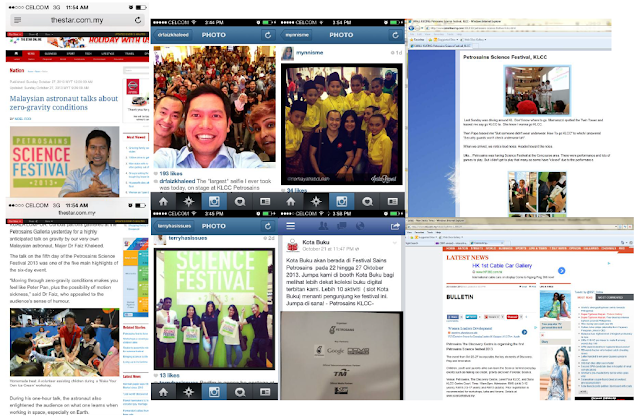Screen dimensions: 640x417
Task: Click the 'BULLETIN' article heading
Action: tap(460, 297)
